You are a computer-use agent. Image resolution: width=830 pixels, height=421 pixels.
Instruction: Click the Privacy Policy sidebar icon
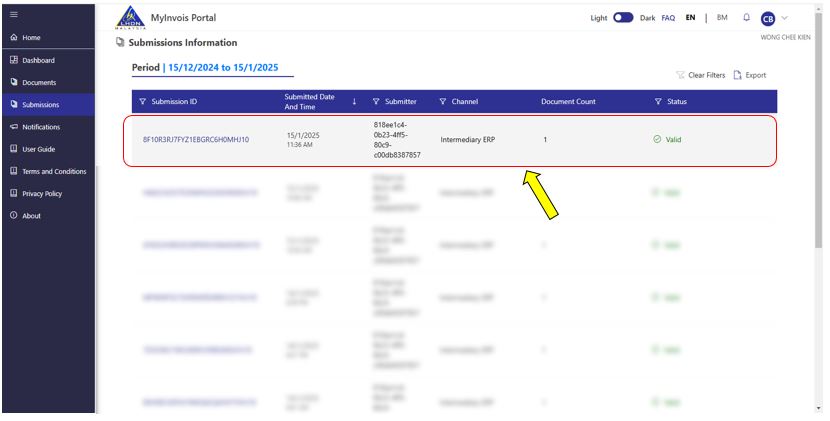14,193
